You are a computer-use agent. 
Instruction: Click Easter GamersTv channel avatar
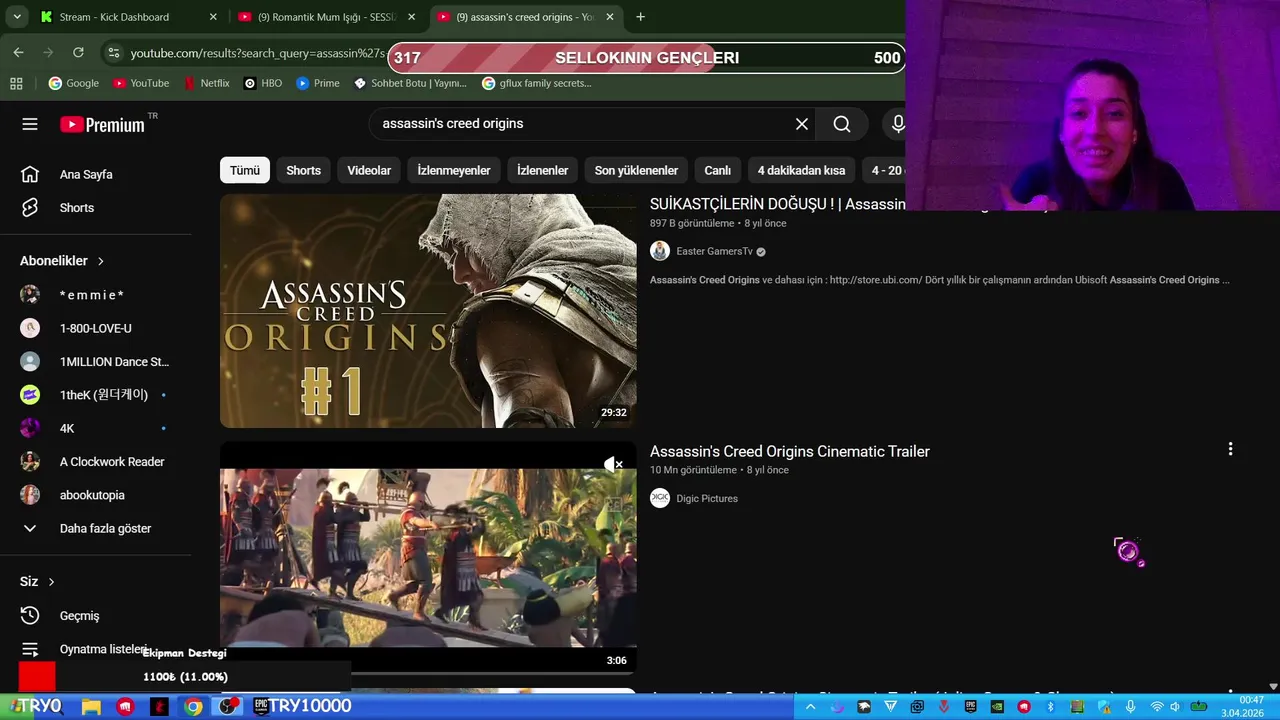coord(660,251)
